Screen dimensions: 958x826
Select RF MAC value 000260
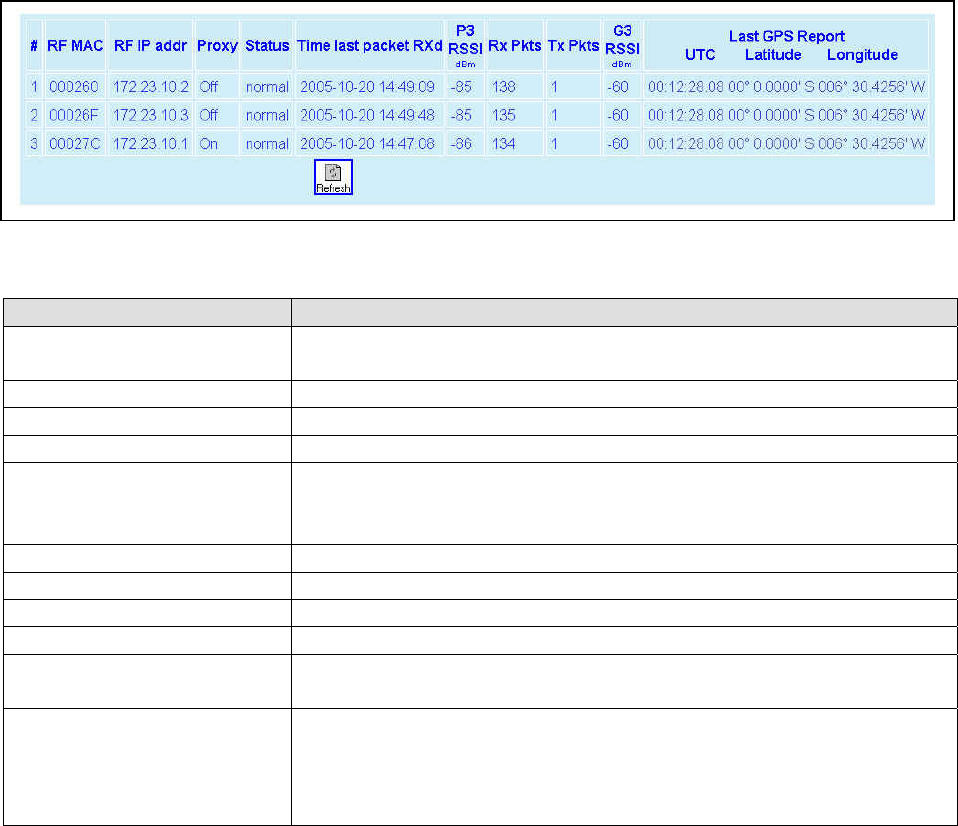[73, 87]
